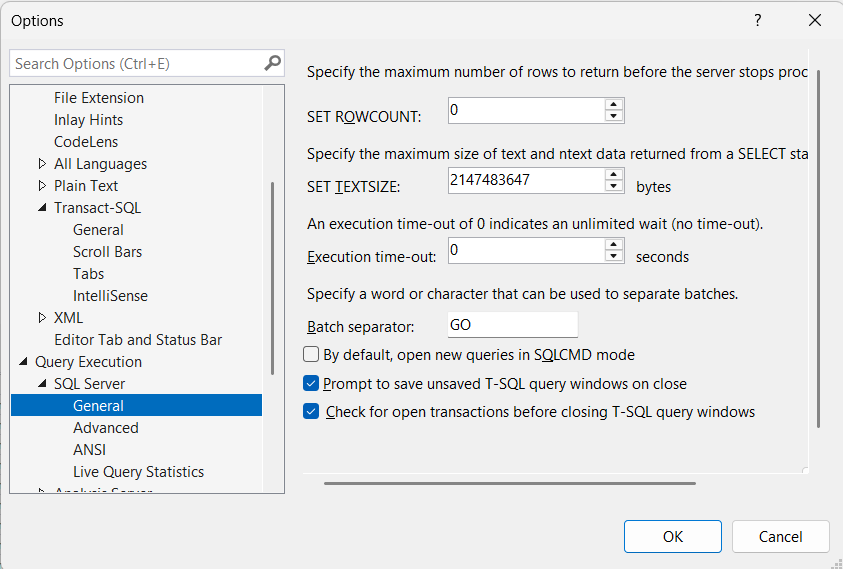Image resolution: width=843 pixels, height=569 pixels.
Task: Click the Batch separator text field
Action: click(513, 325)
